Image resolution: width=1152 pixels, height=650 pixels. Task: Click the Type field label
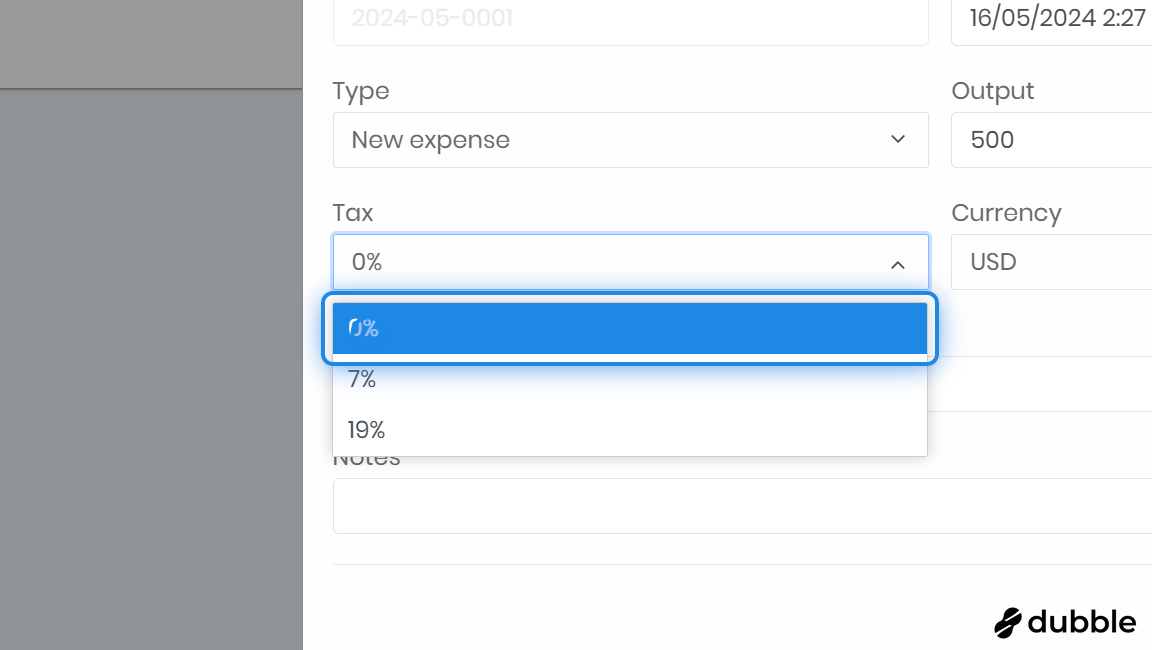click(x=361, y=91)
